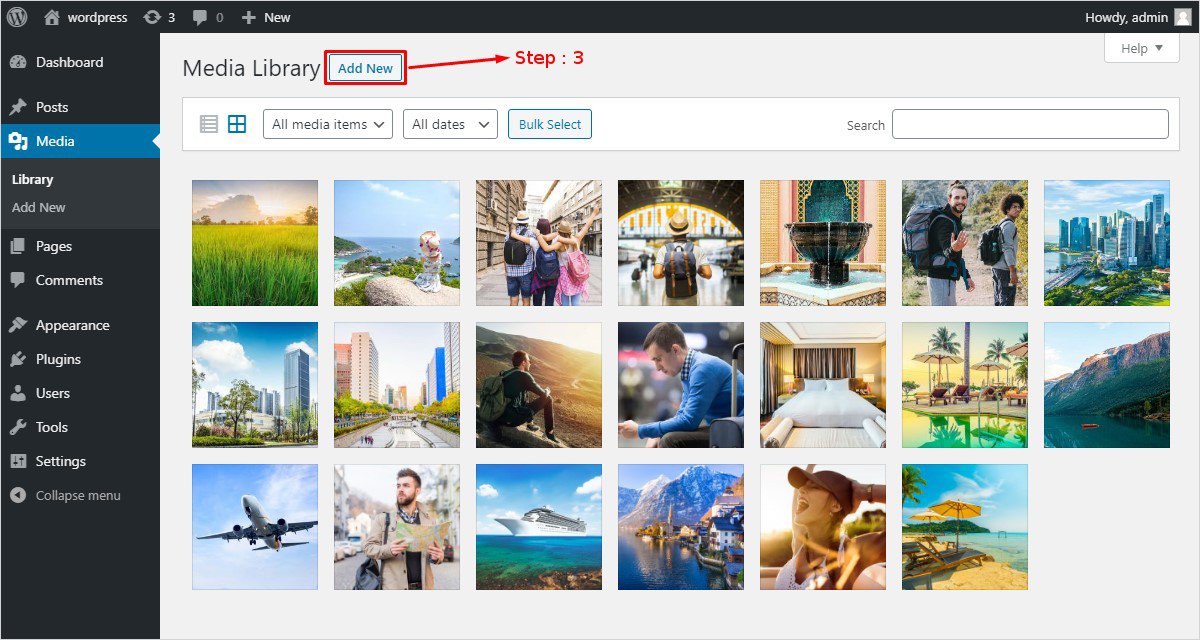
Task: Select the airplane image thumbnail
Action: (x=255, y=527)
